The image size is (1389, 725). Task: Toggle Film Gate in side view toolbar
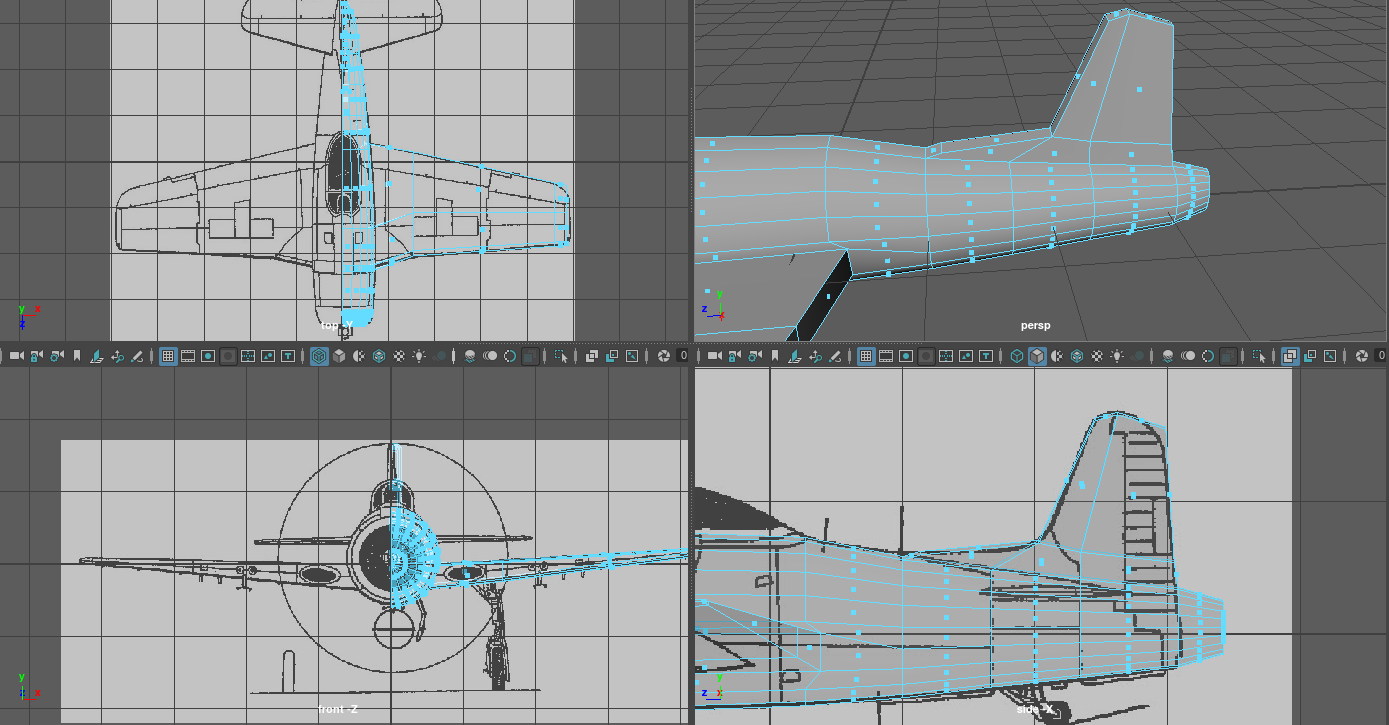[x=887, y=356]
